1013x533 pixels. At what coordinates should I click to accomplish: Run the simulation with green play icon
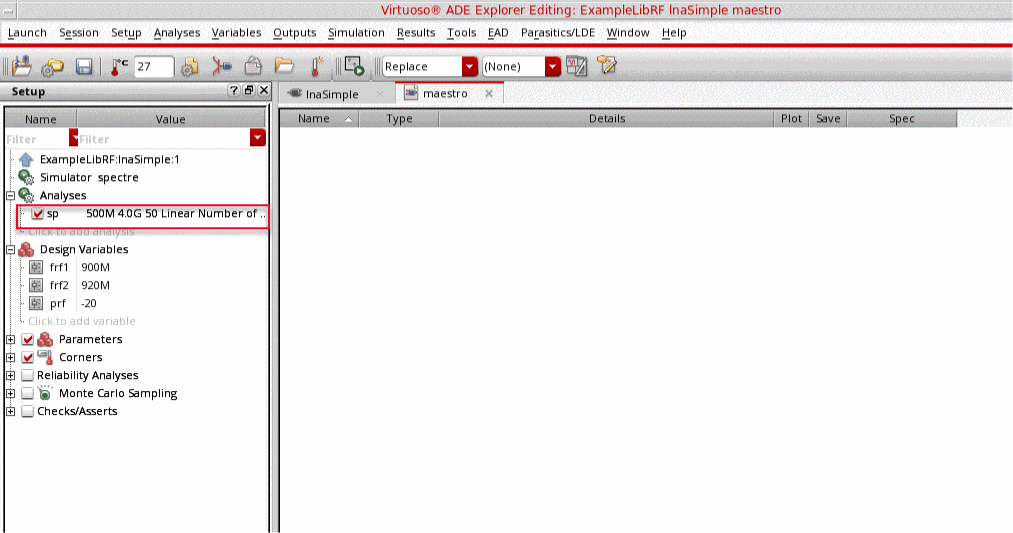(x=354, y=66)
